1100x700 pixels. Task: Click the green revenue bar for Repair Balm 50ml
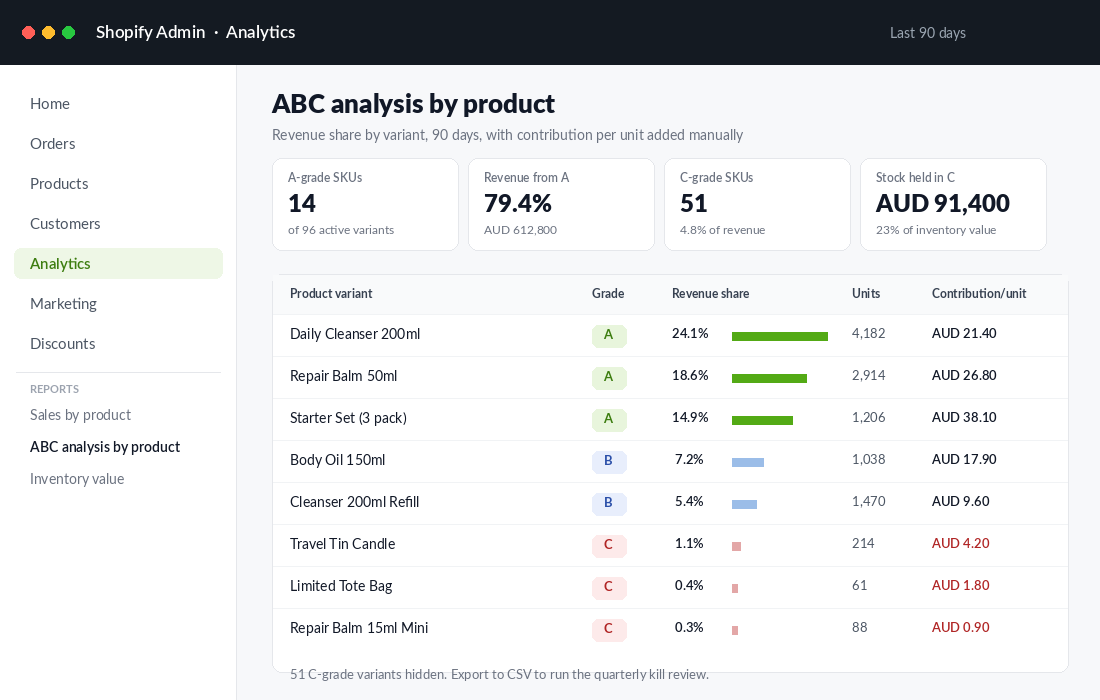tap(769, 379)
